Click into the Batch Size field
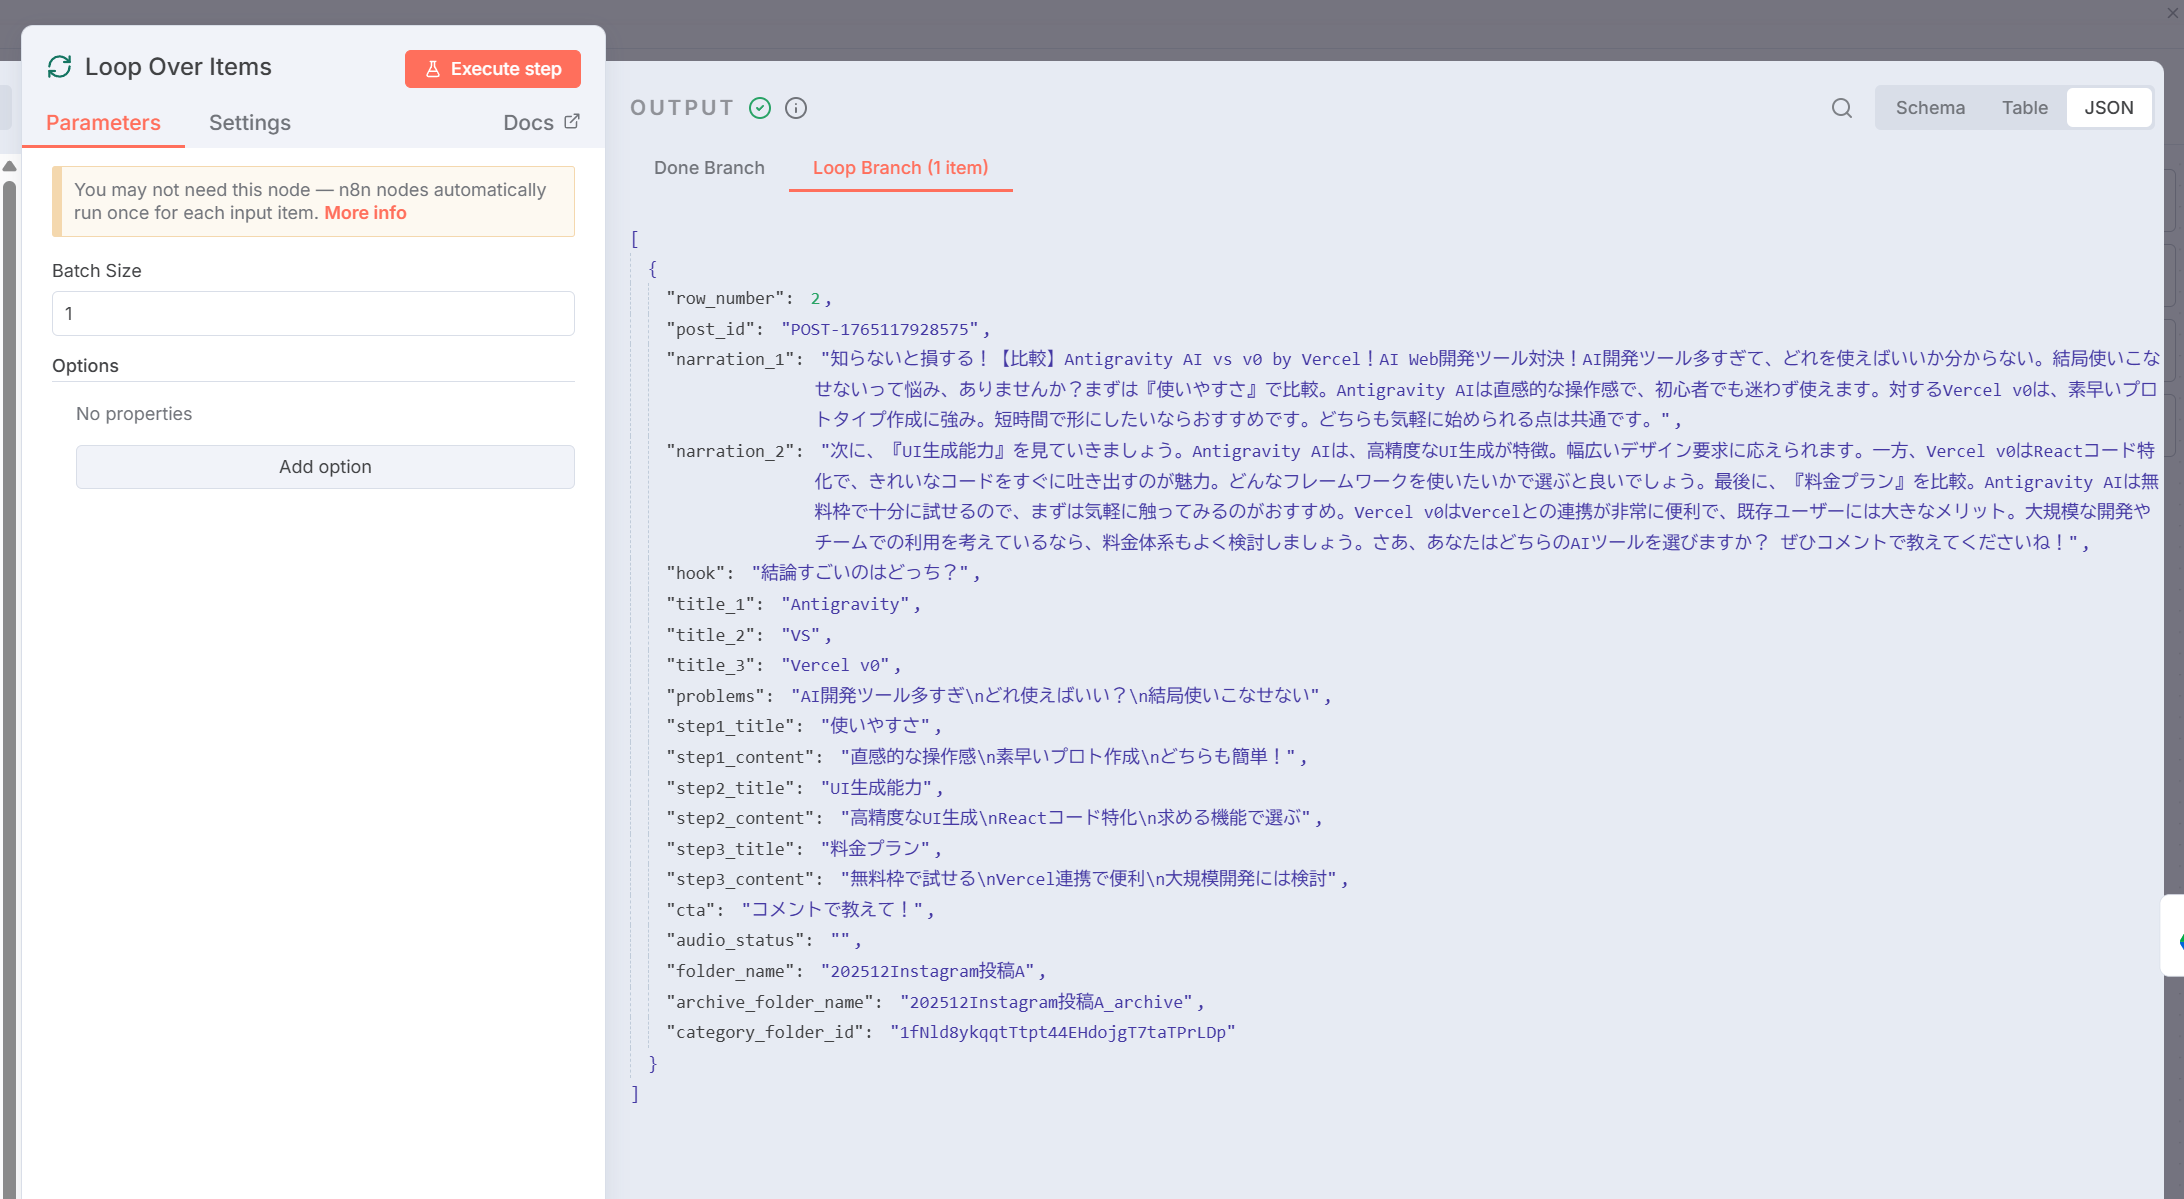 pyautogui.click(x=313, y=314)
